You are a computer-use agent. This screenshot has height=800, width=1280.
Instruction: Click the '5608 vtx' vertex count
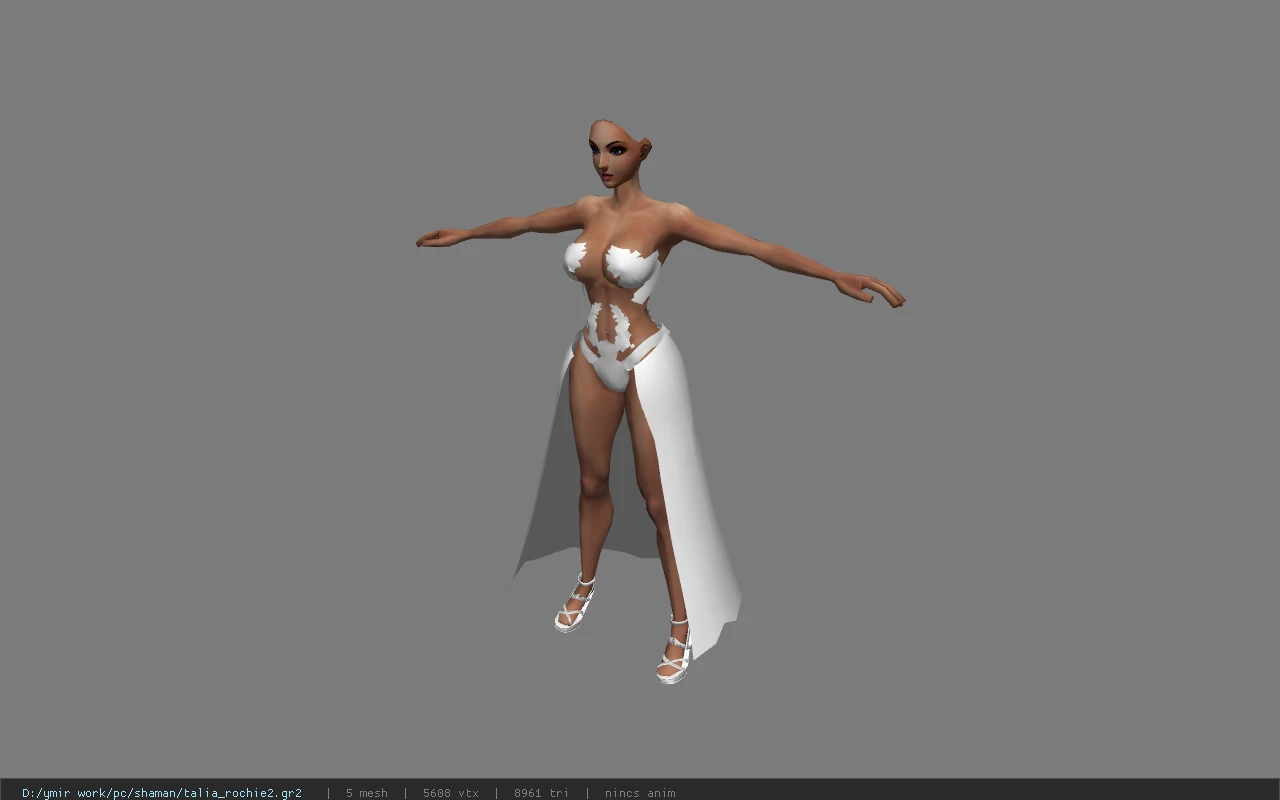(x=451, y=793)
